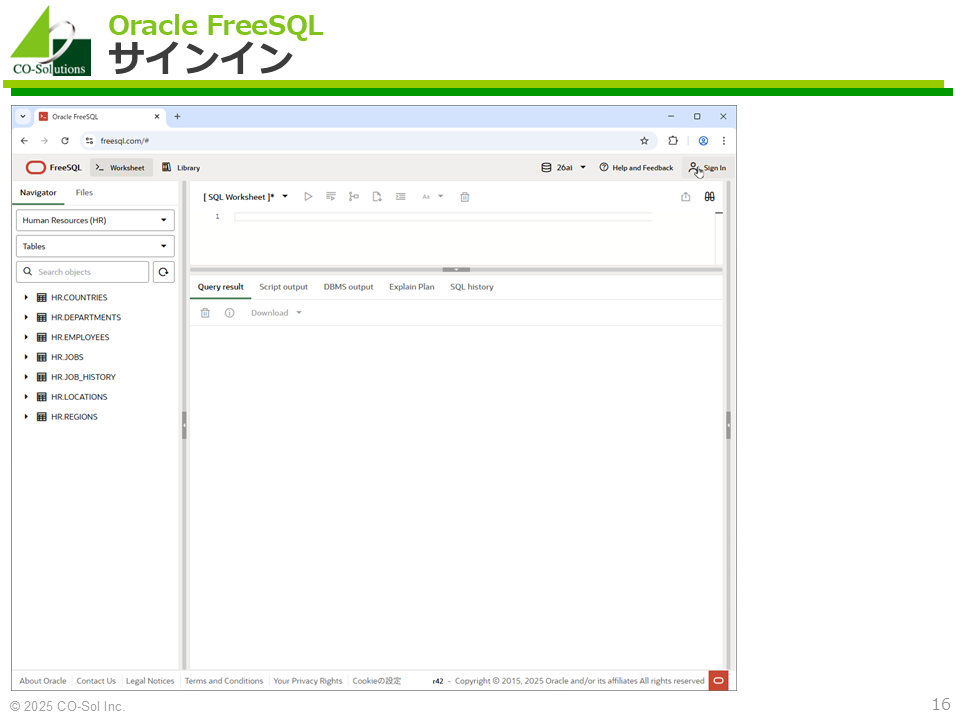Run the SQL statement with play icon

[308, 197]
